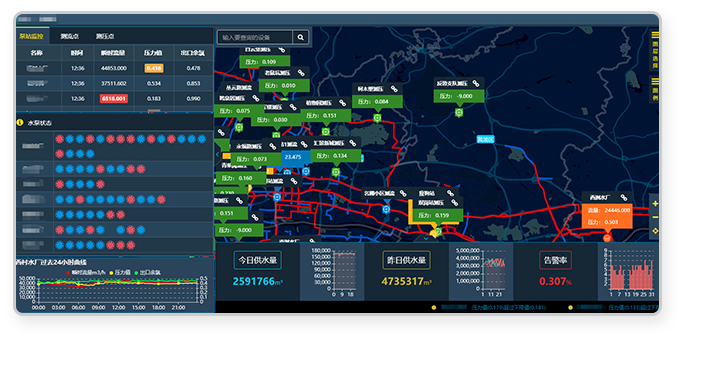Click link icon on orange 西郊水厂 popup
Screen dimensions: 718x366
624,197
